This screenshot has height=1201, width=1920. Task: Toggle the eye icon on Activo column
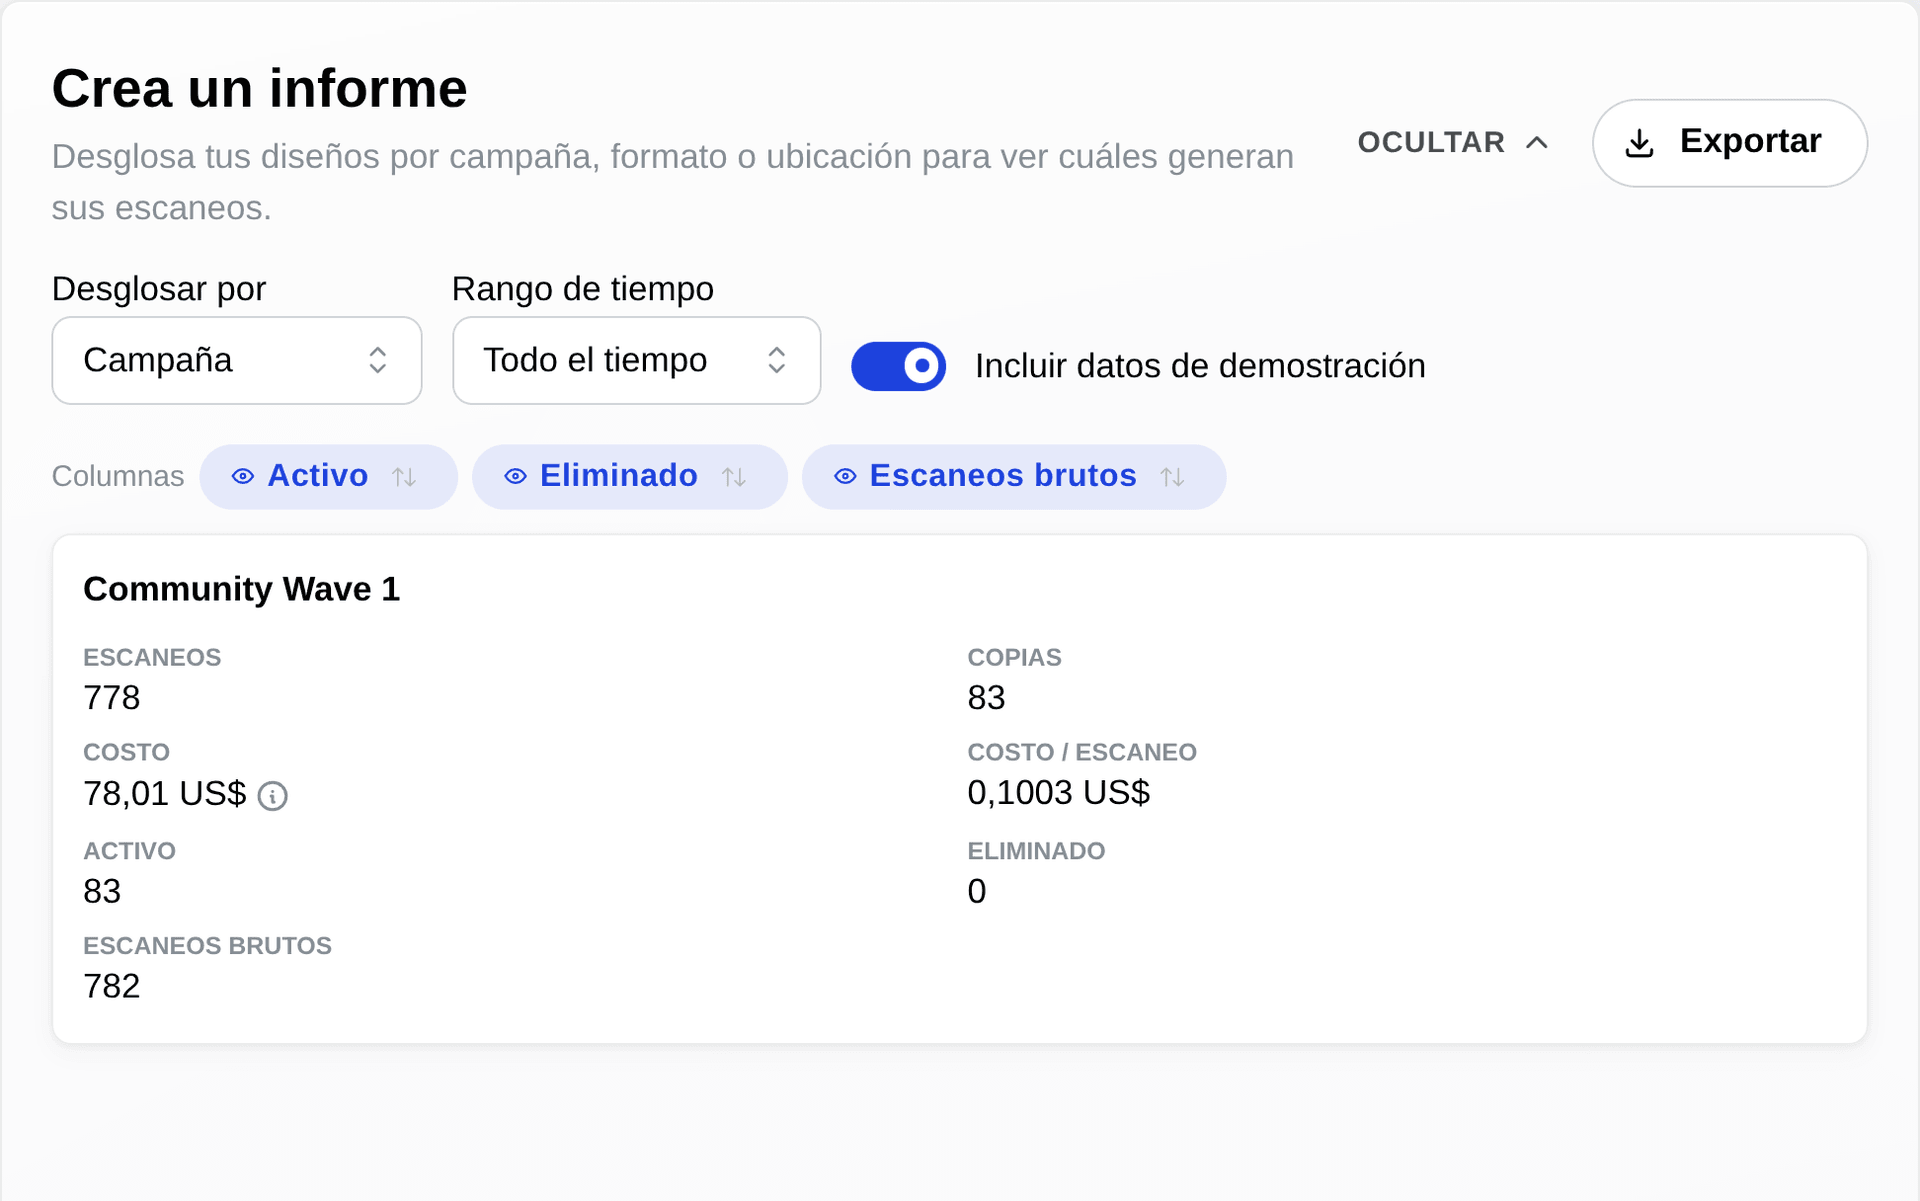(242, 476)
